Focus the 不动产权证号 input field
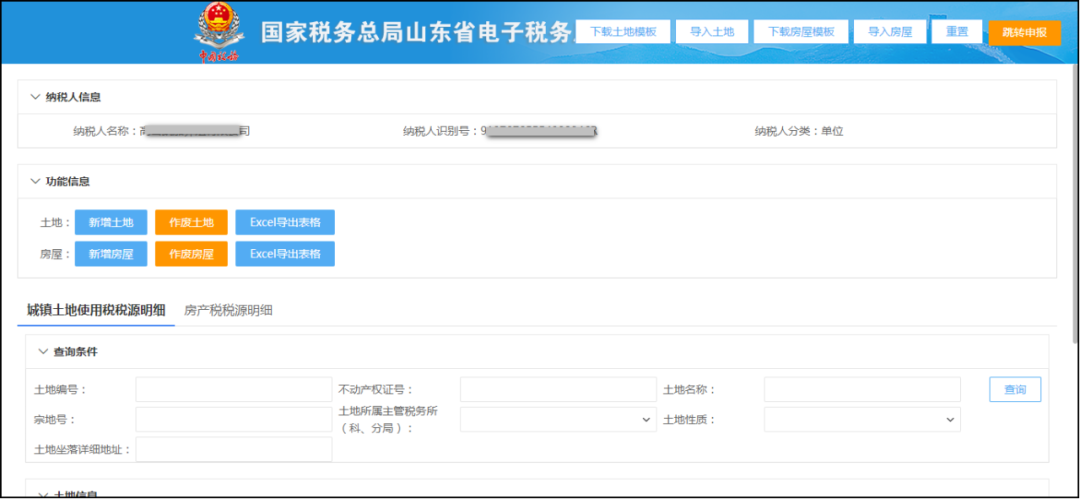Viewport: 1080px width, 499px height. 558,389
